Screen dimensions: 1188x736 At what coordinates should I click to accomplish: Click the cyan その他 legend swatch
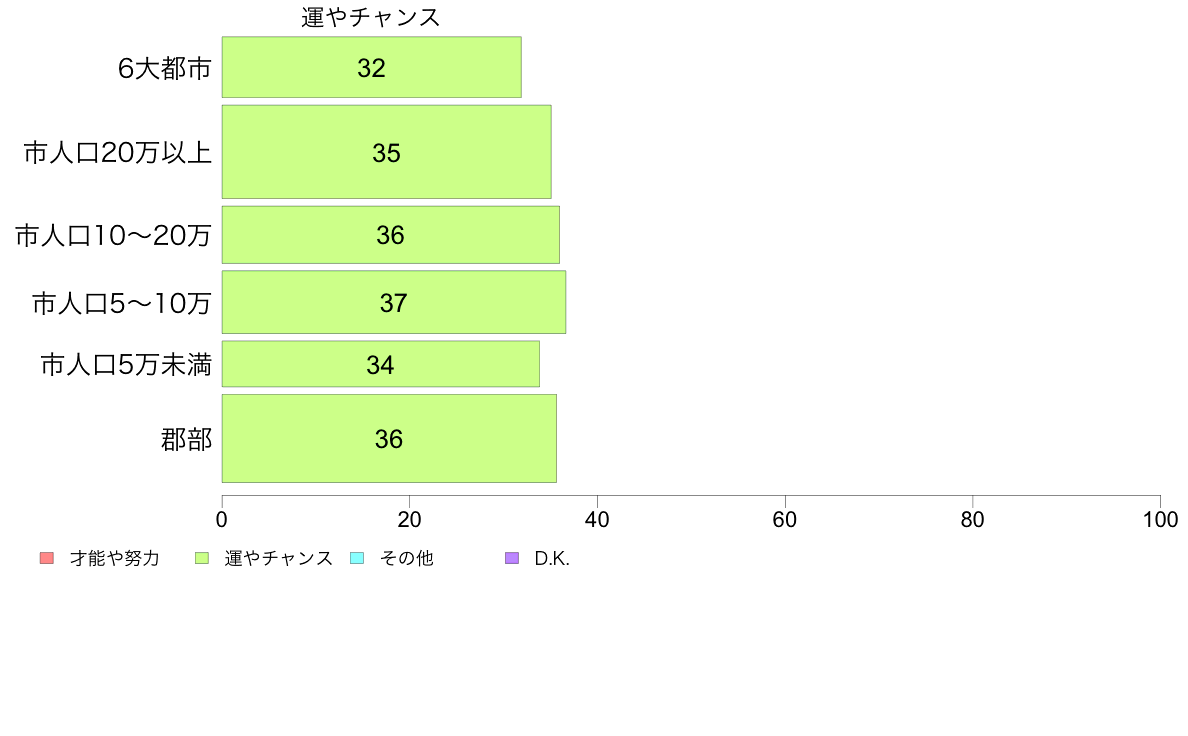357,559
